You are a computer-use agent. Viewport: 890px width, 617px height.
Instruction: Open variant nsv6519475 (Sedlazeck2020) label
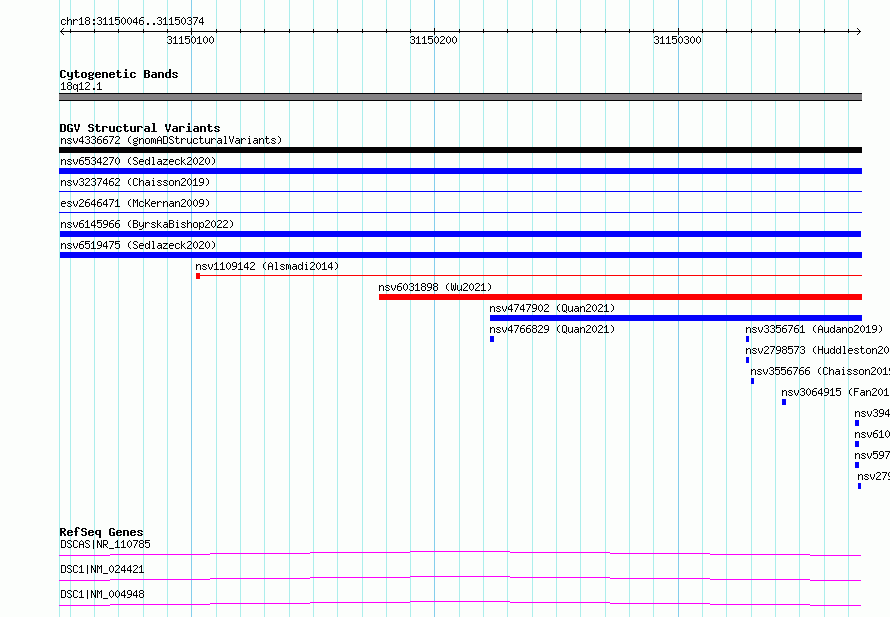click(138, 245)
